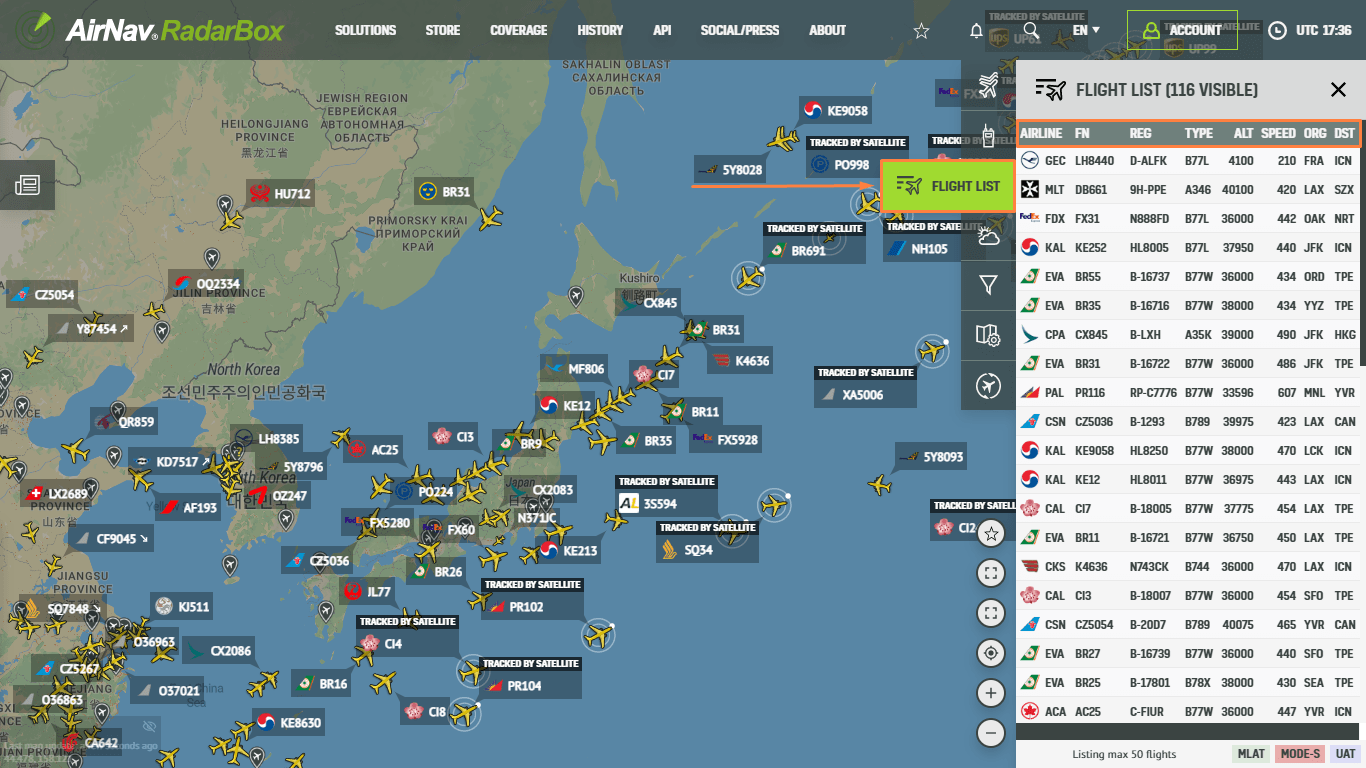Open map settings via the map-with-gear icon
The width and height of the screenshot is (1366, 768).
(989, 336)
